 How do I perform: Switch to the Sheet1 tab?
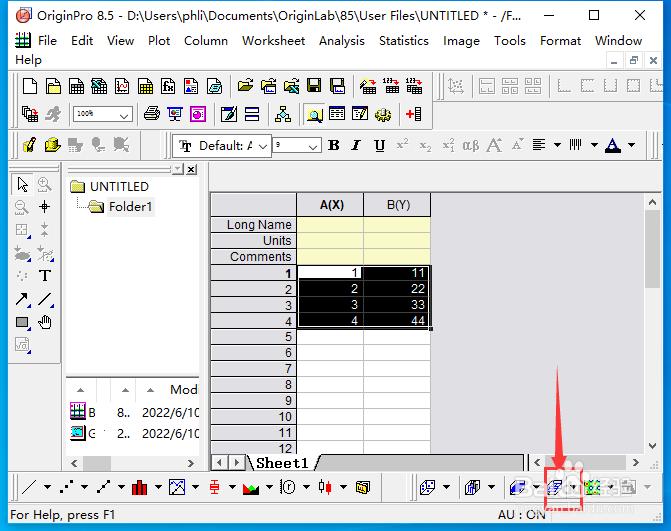(x=282, y=463)
